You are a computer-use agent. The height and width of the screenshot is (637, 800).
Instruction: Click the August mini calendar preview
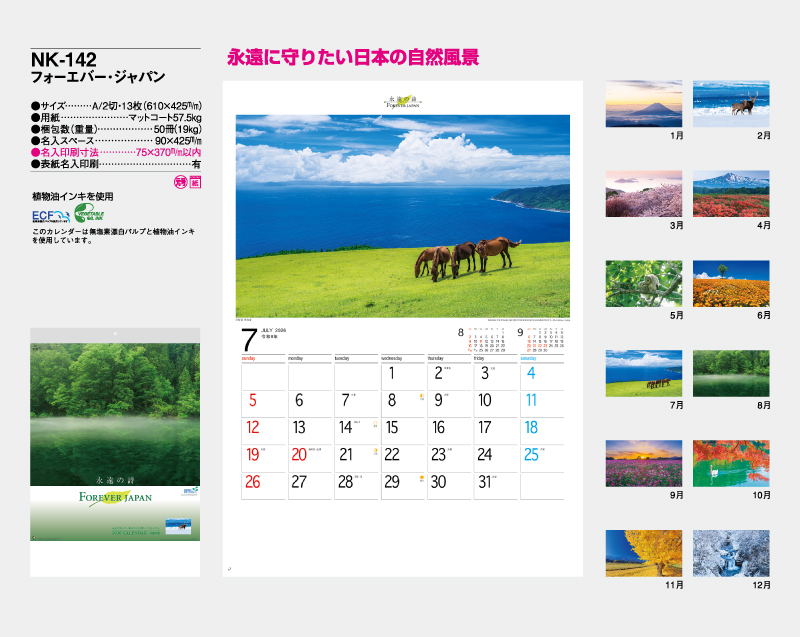click(482, 340)
